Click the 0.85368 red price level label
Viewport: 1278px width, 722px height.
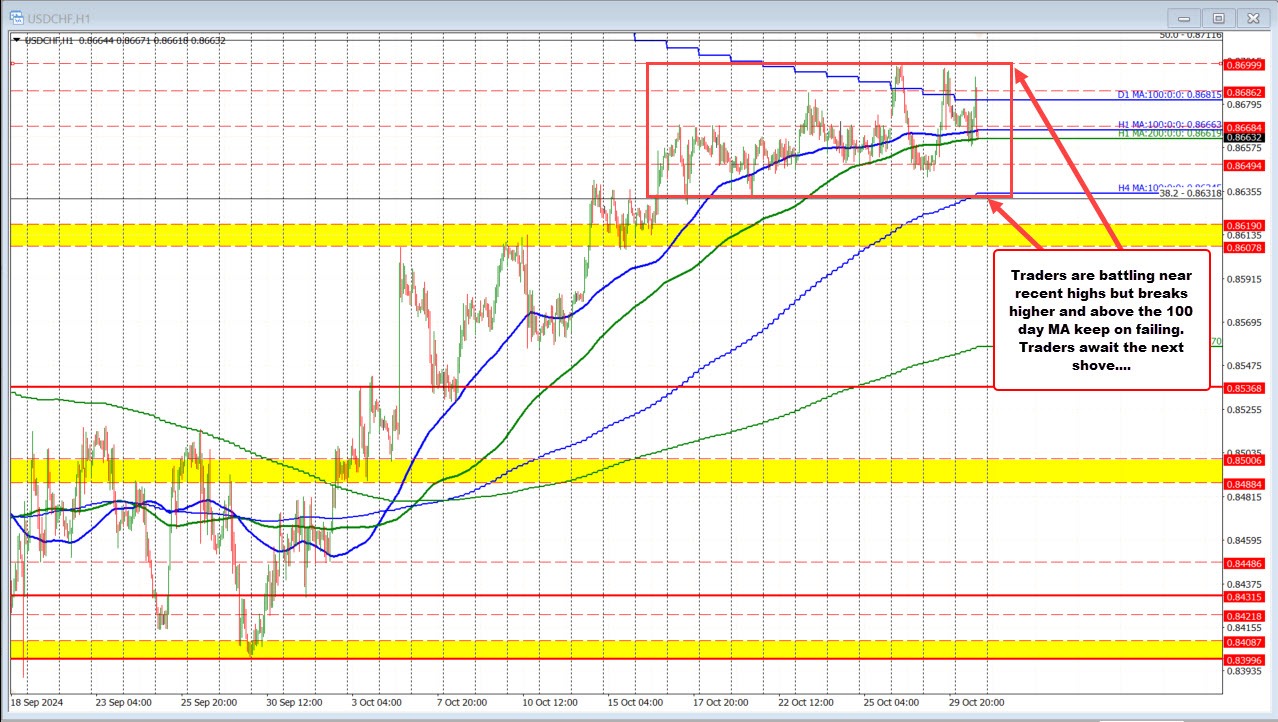pos(1243,388)
